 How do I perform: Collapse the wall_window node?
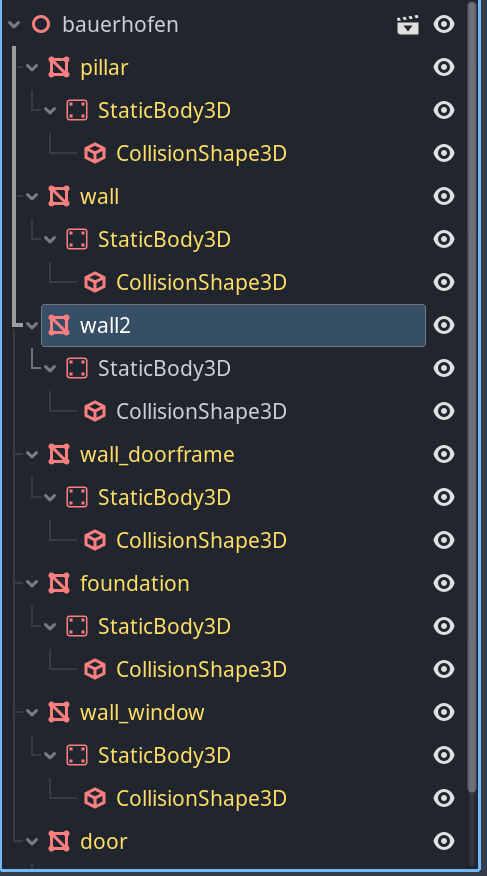pos(32,712)
